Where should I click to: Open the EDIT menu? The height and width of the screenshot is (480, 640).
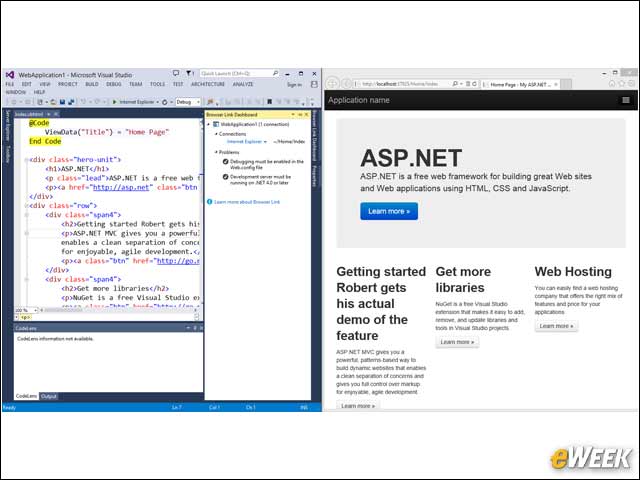click(x=27, y=84)
